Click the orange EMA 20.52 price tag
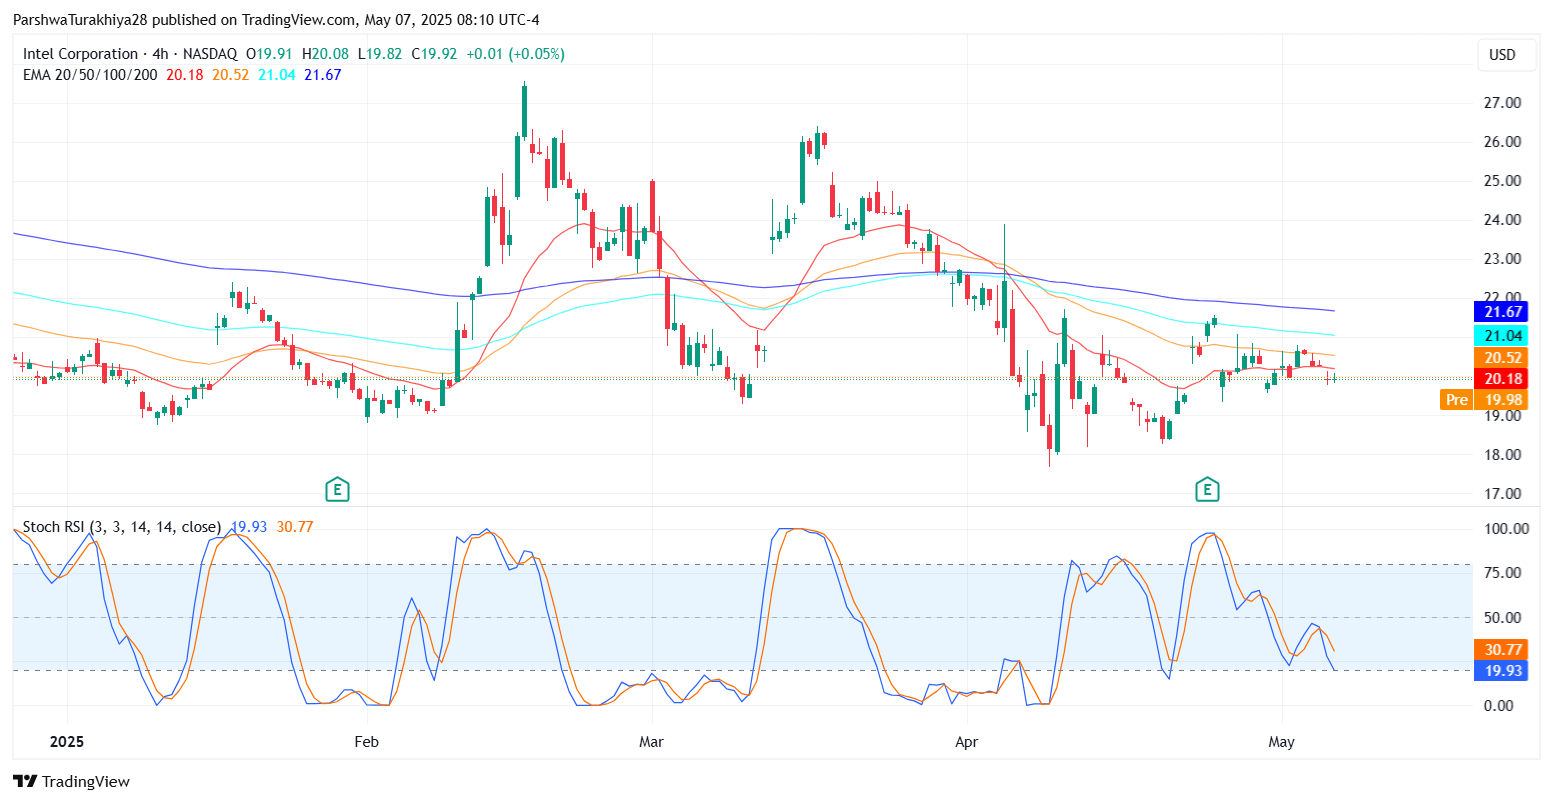The image size is (1553, 803). click(1500, 358)
